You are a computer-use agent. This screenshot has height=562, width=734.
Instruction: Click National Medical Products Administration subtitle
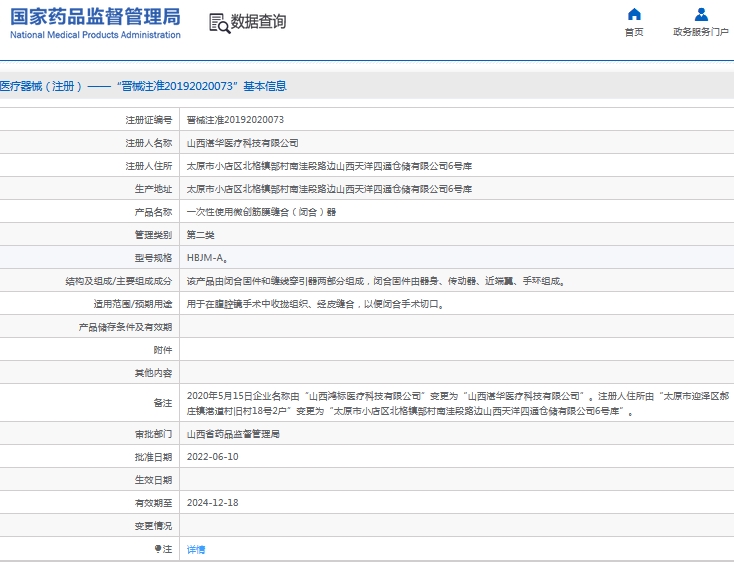pyautogui.click(x=95, y=35)
